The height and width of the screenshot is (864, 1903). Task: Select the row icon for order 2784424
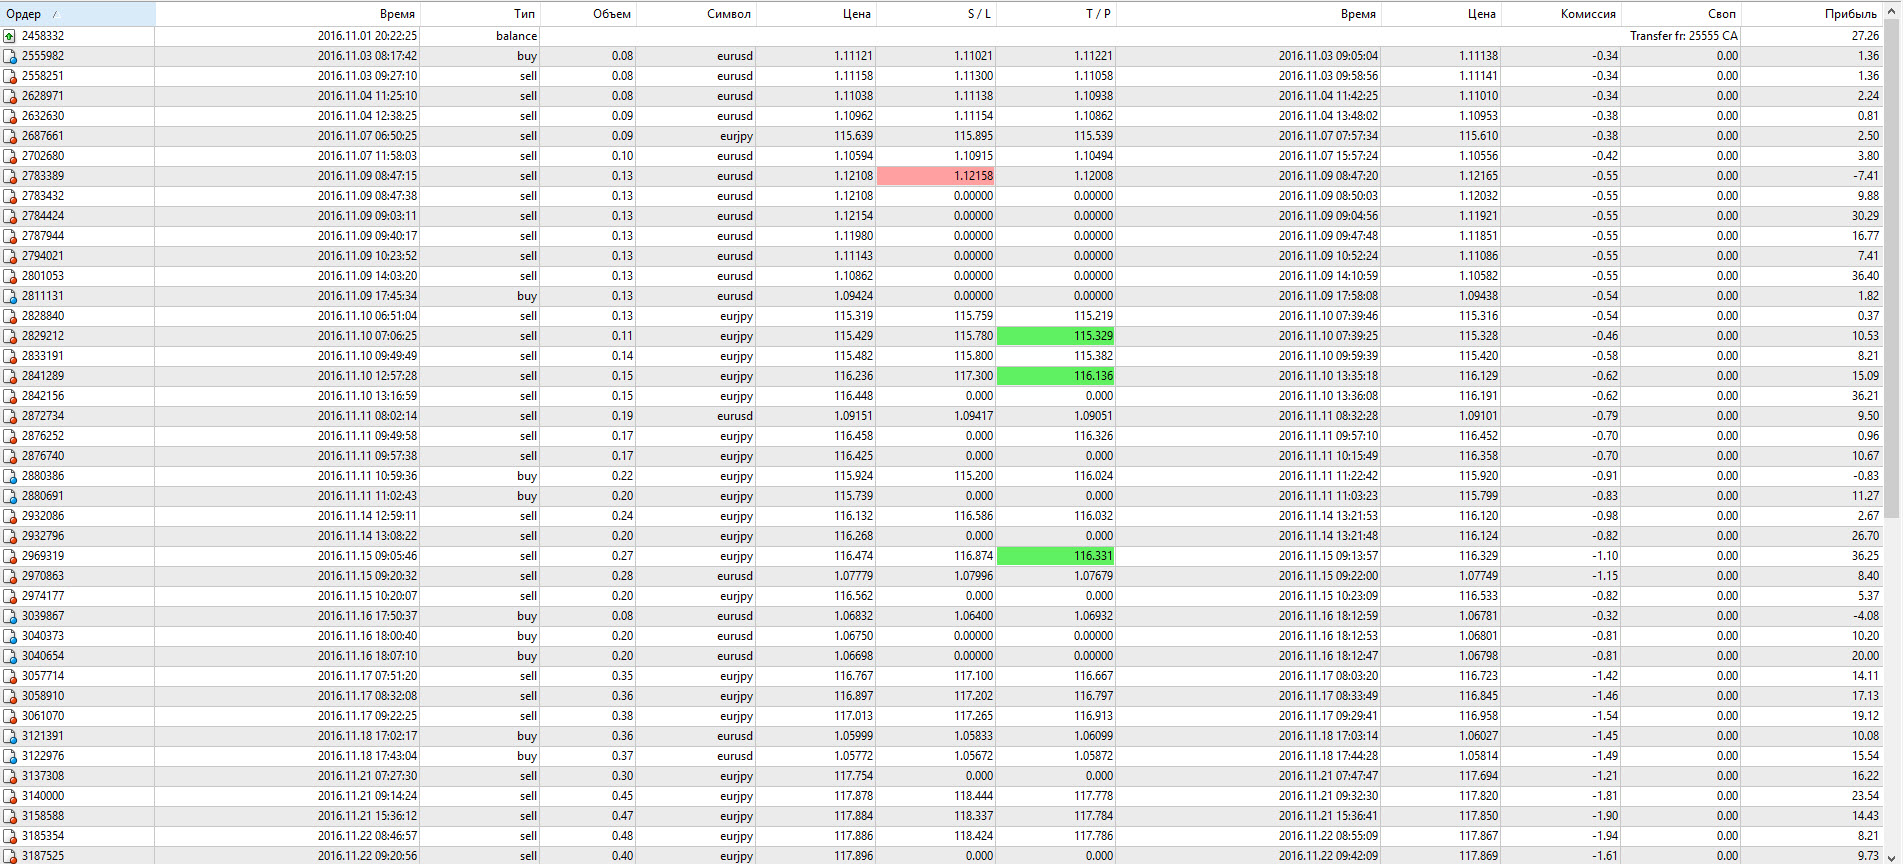point(10,216)
